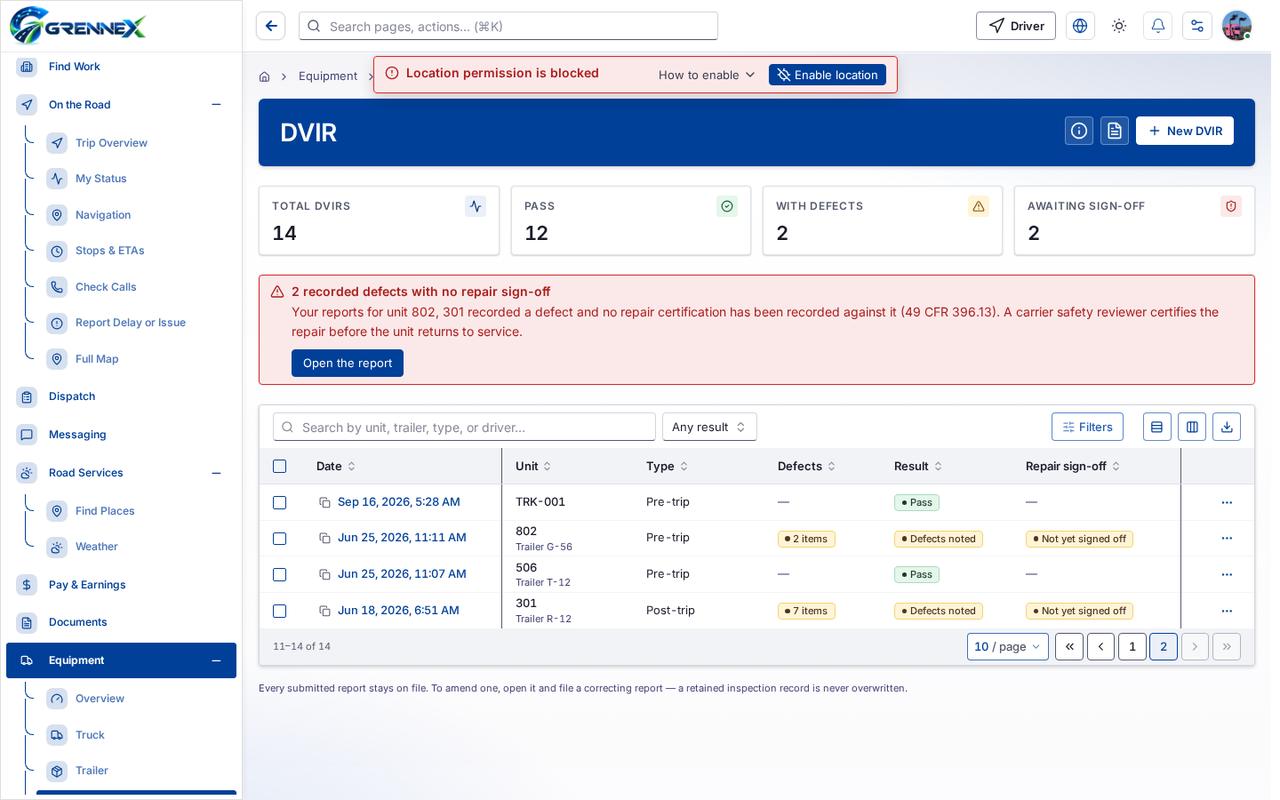Image resolution: width=1280 pixels, height=800 pixels.
Task: Click Open the report button
Action: 347,363
